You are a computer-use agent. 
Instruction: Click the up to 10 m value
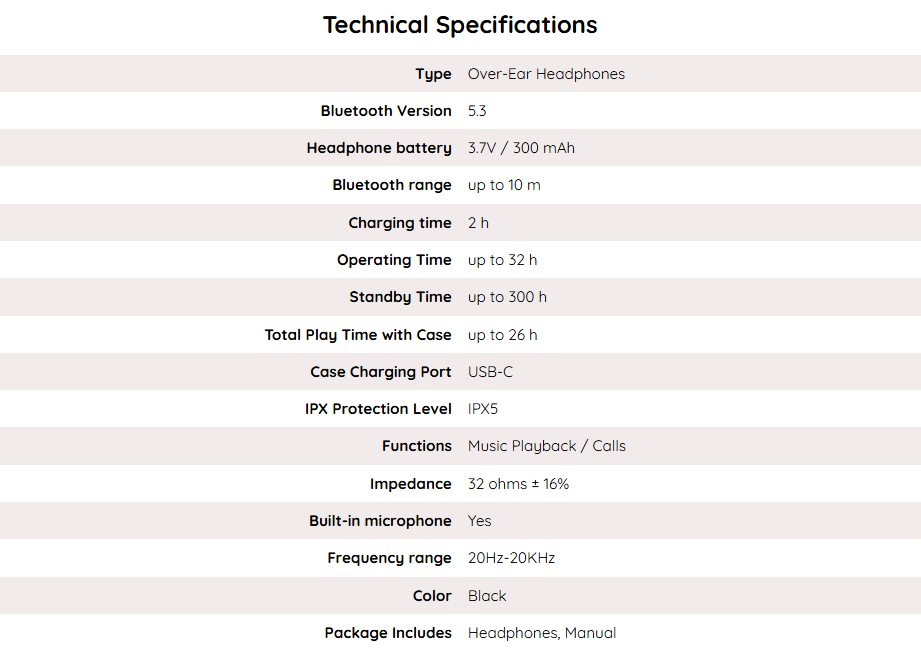coord(504,185)
